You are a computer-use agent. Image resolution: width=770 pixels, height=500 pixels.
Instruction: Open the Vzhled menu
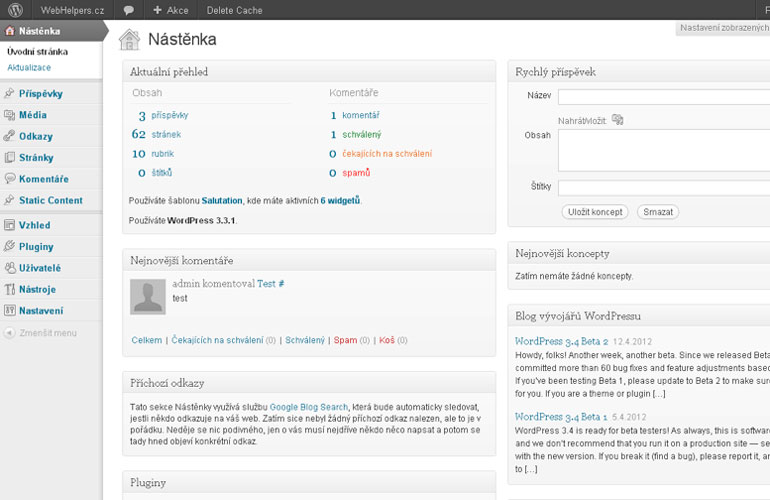point(34,225)
